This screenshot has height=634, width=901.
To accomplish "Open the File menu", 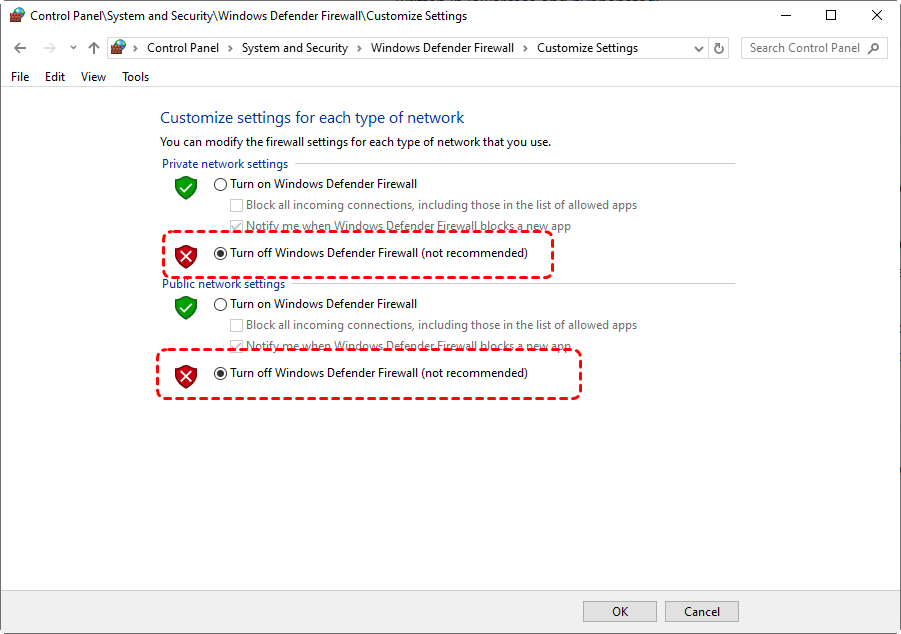I will point(20,77).
